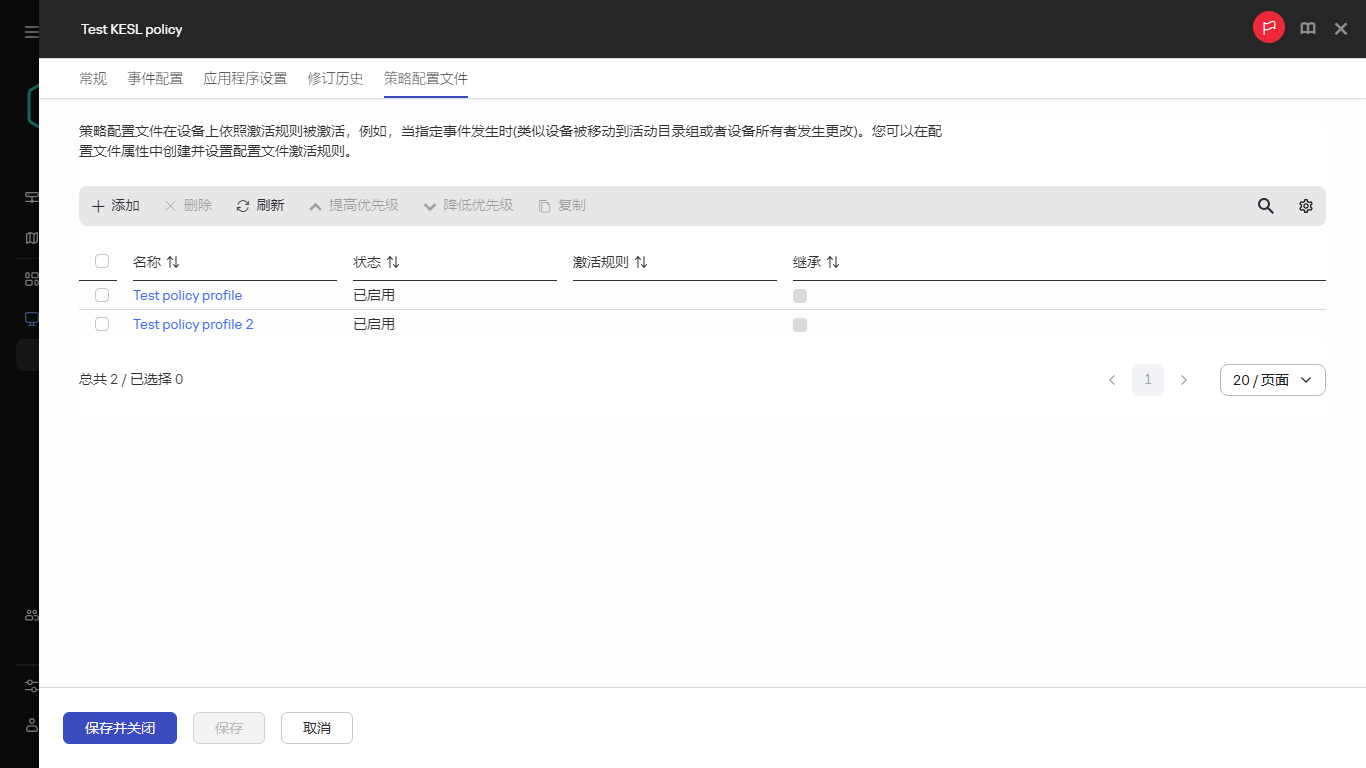Check the Test policy profile 2 row checkbox

point(101,323)
